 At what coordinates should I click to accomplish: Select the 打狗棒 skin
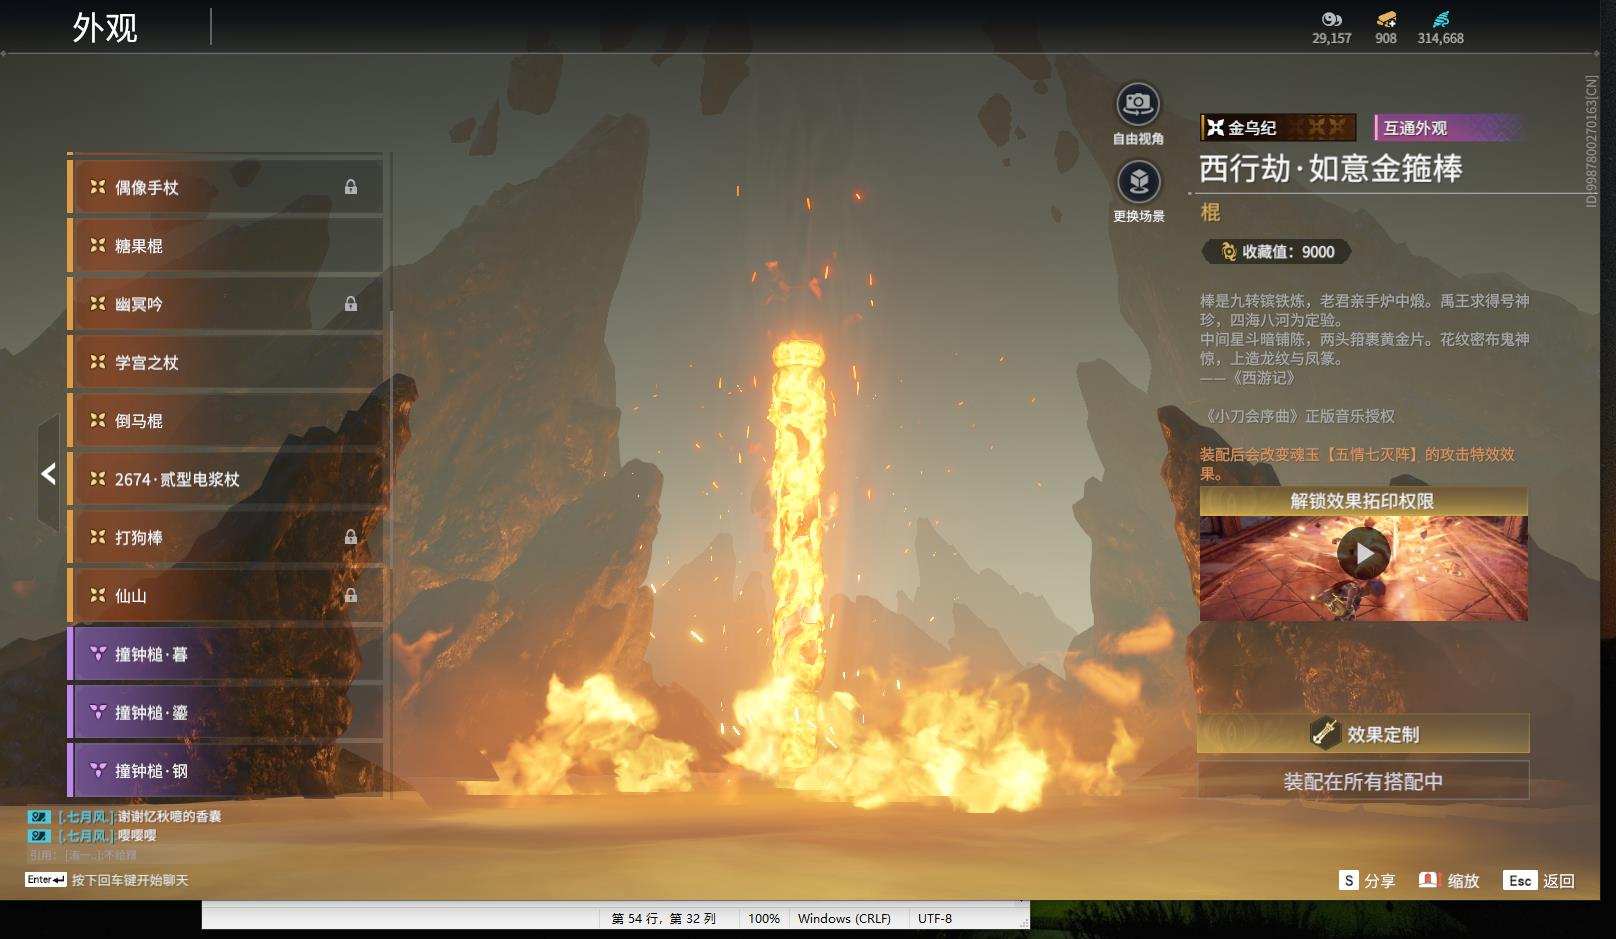click(x=225, y=537)
